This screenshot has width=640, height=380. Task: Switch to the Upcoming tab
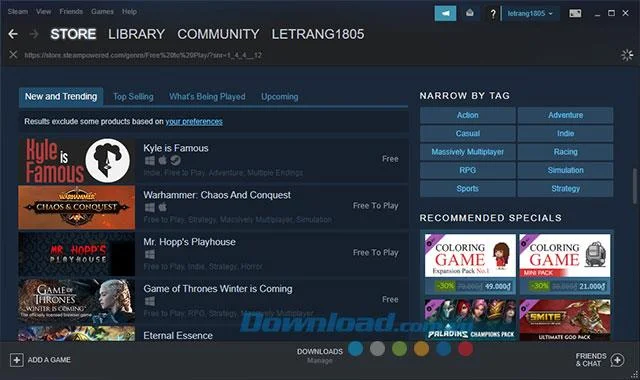tap(280, 97)
